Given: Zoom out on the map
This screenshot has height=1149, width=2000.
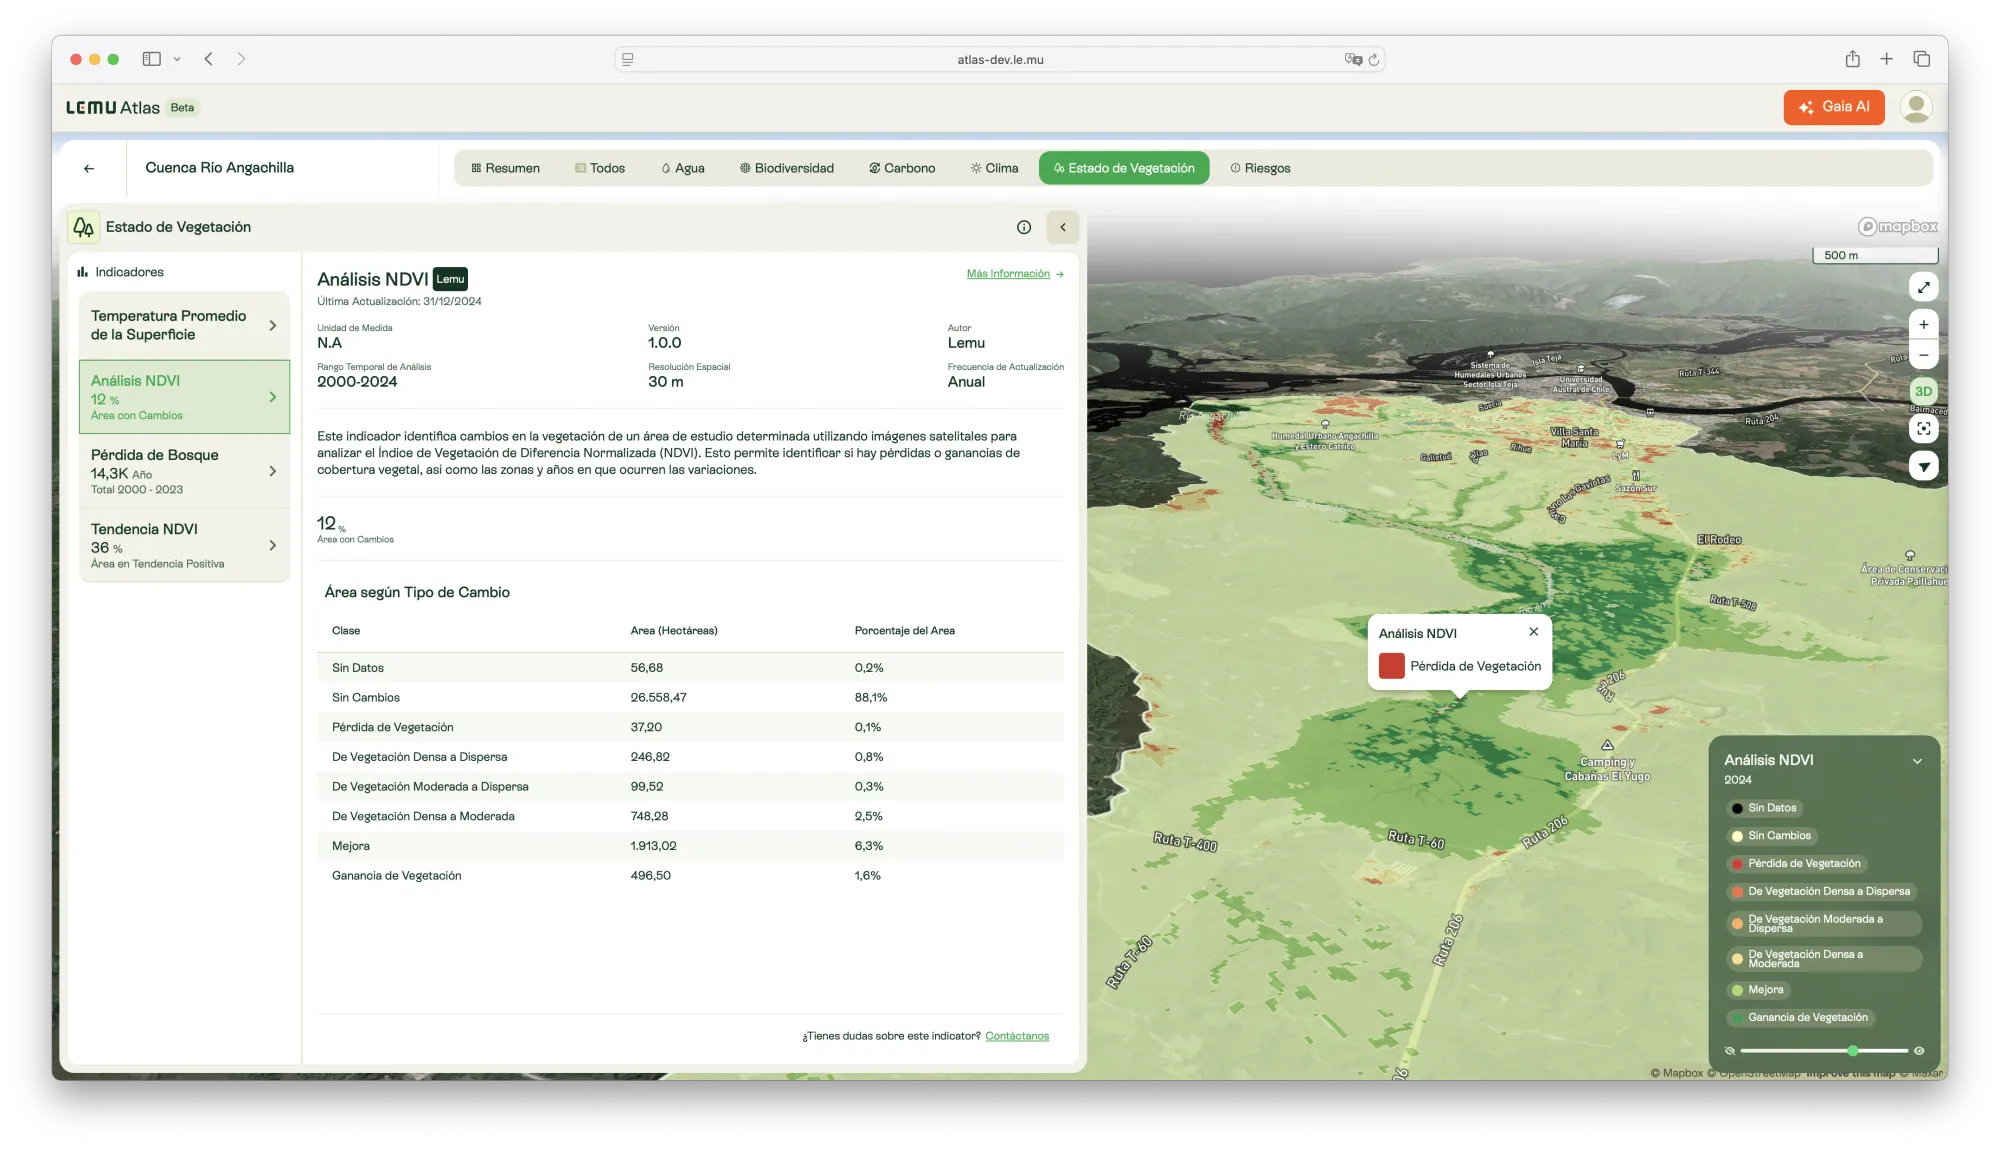Looking at the screenshot, I should [1923, 355].
